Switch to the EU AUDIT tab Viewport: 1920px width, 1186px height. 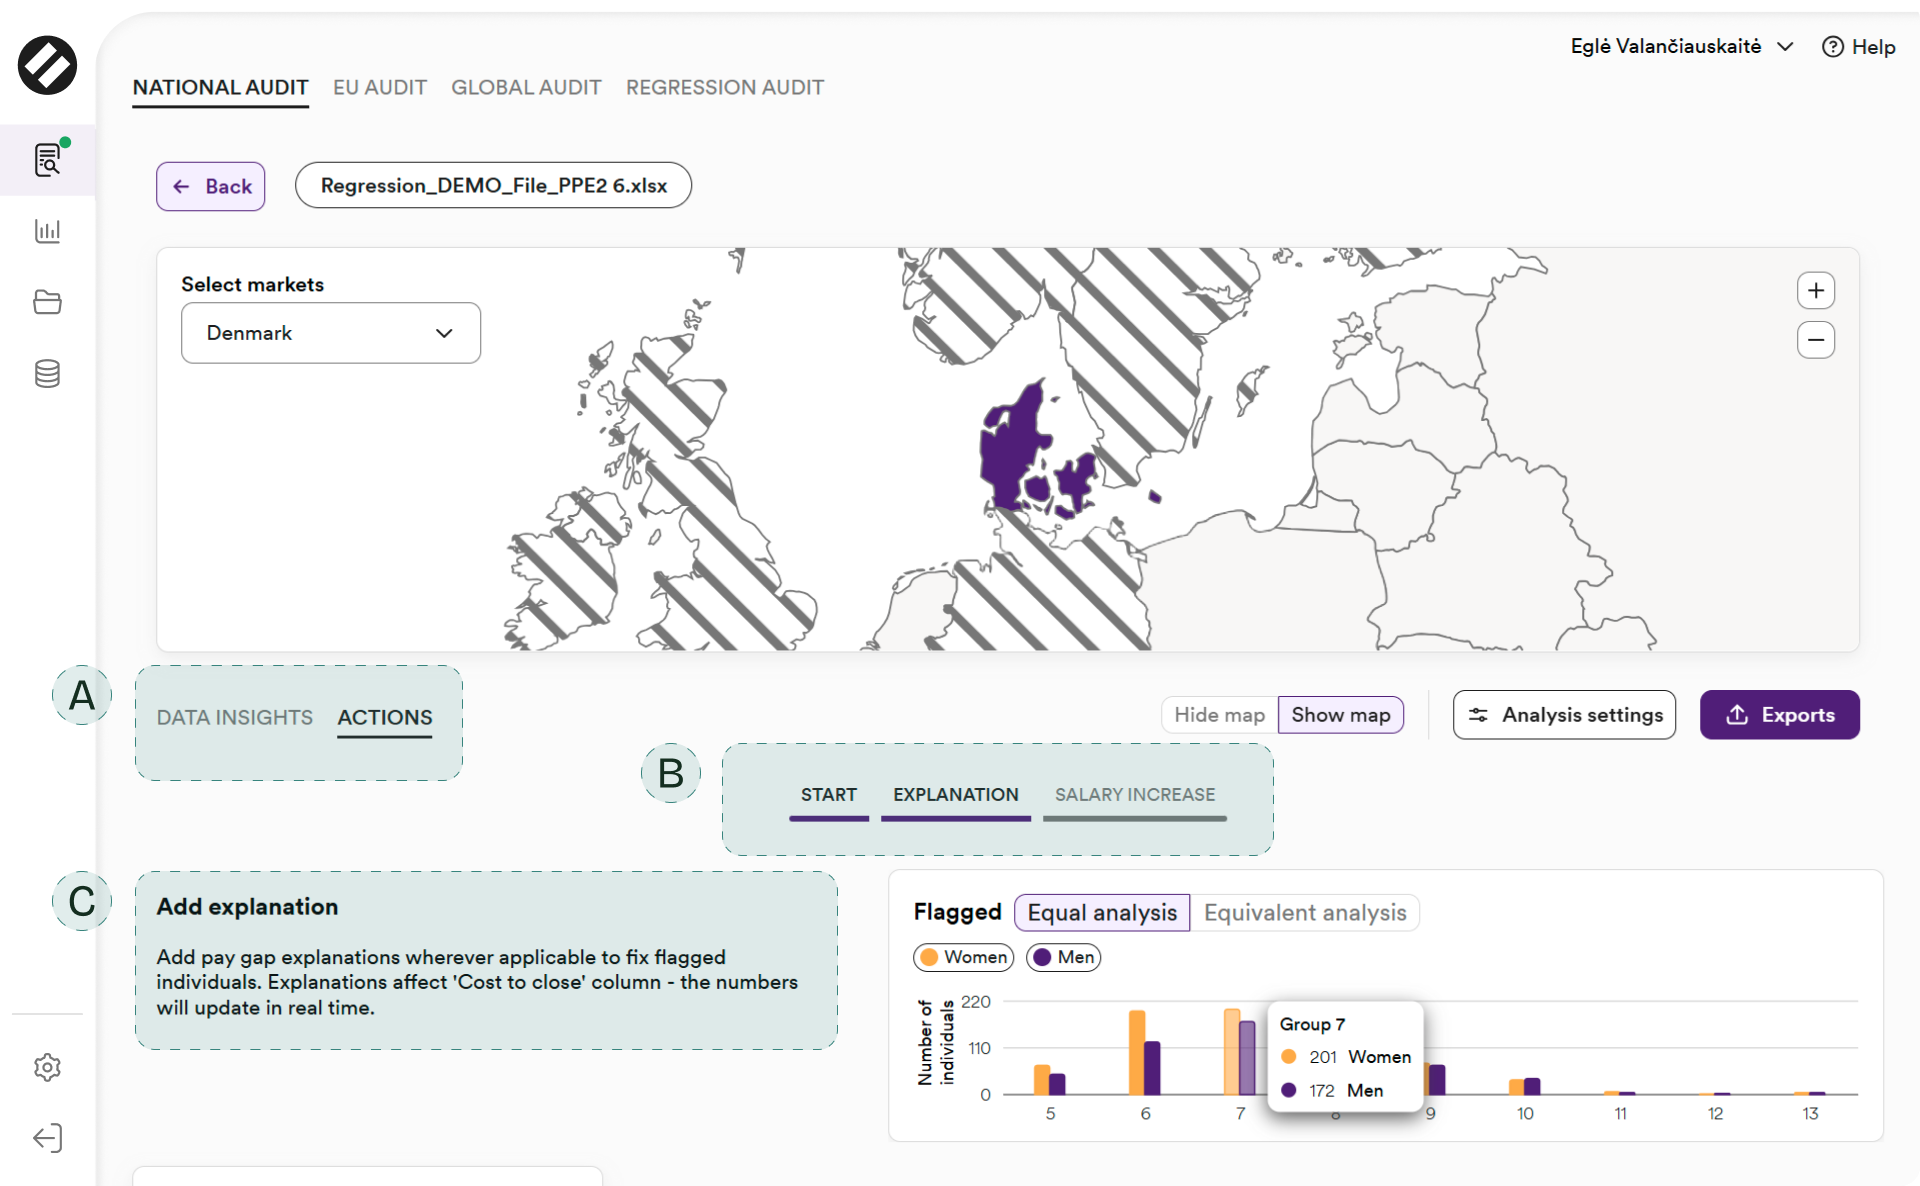(x=379, y=88)
